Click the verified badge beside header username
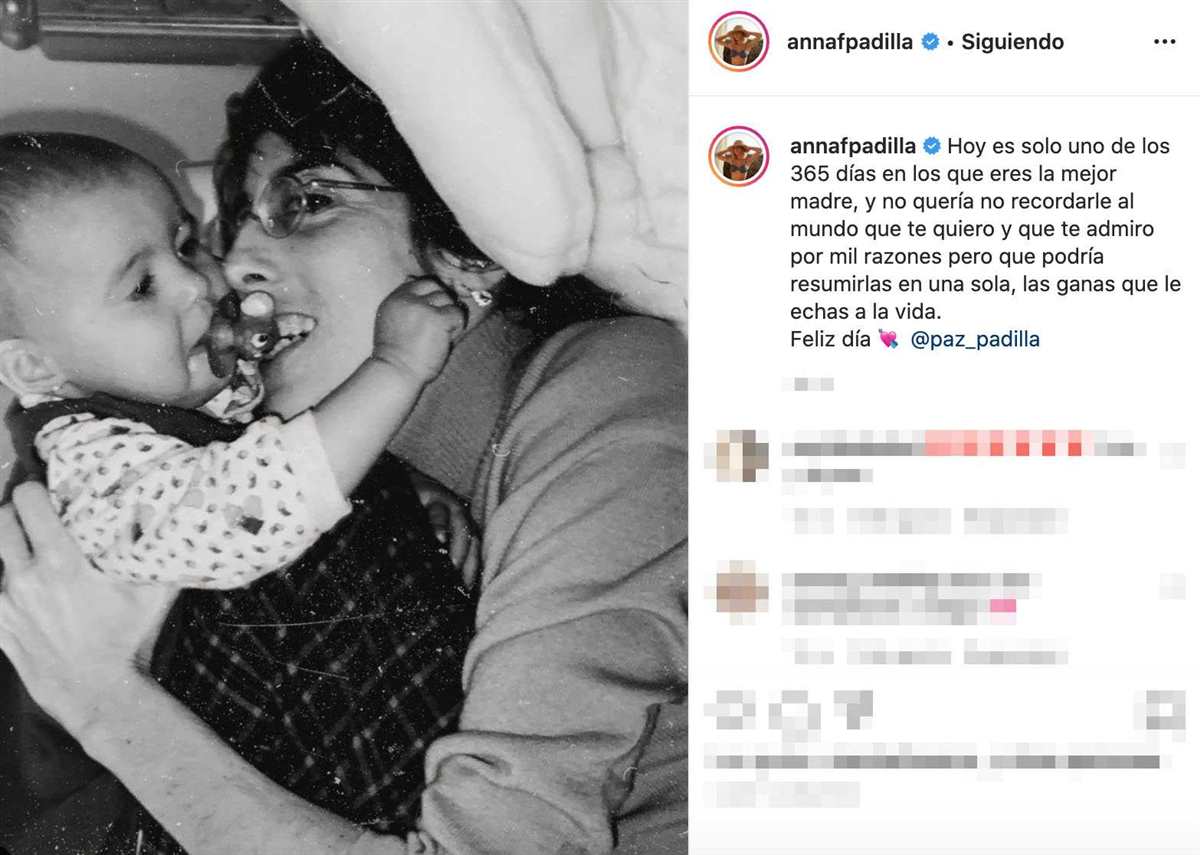The height and width of the screenshot is (855, 1200). (930, 42)
